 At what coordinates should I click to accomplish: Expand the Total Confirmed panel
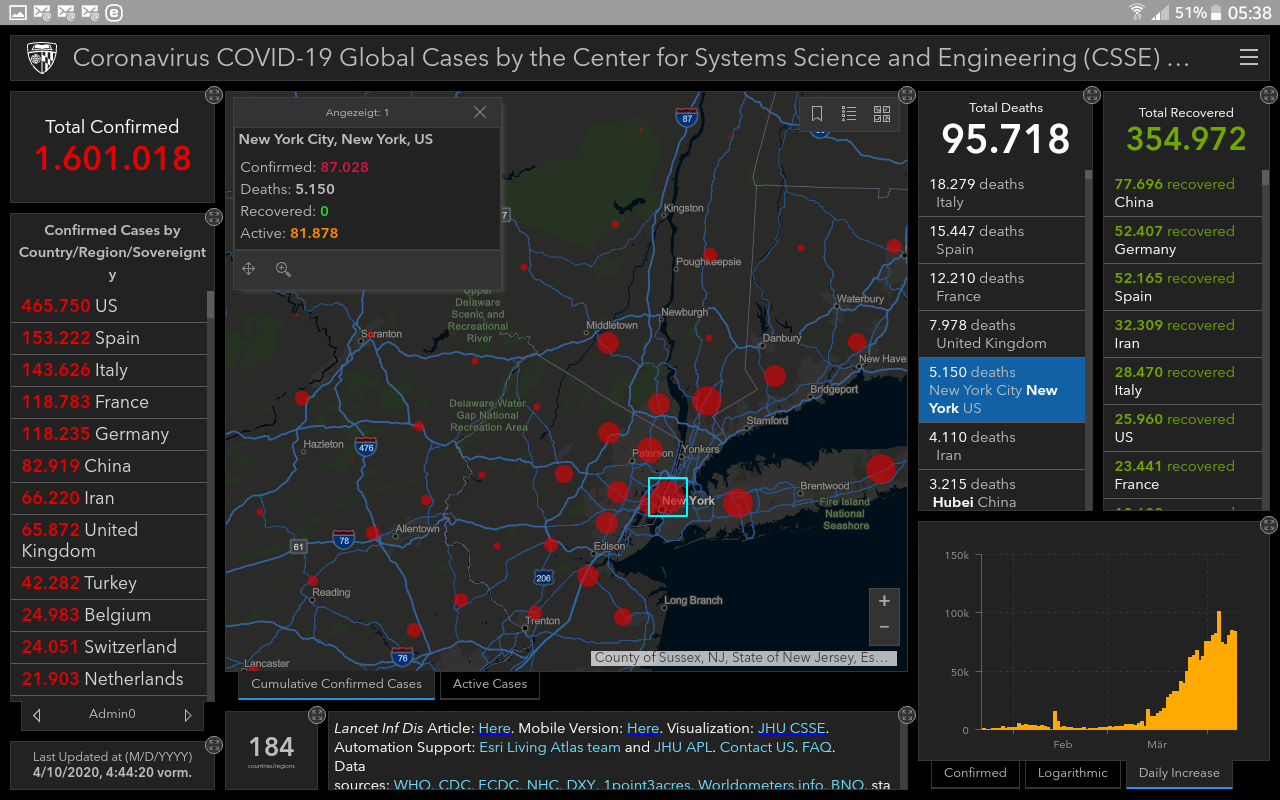(213, 95)
